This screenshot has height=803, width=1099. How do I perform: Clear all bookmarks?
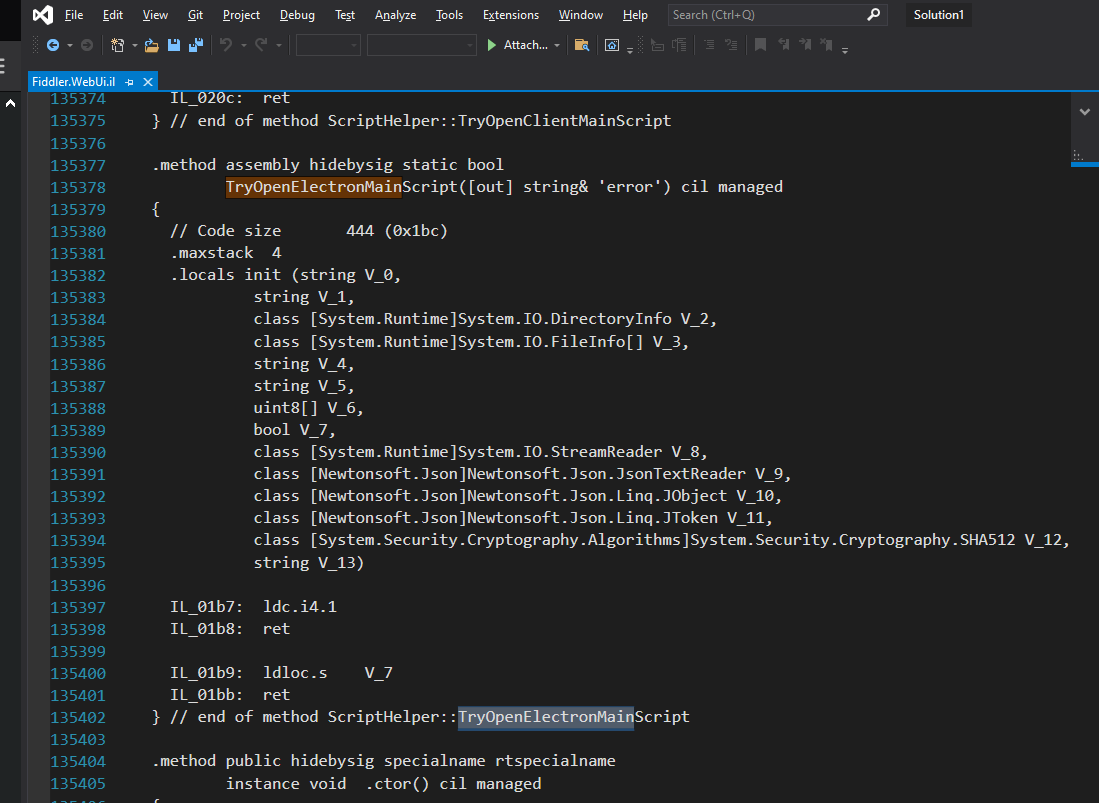tap(827, 46)
